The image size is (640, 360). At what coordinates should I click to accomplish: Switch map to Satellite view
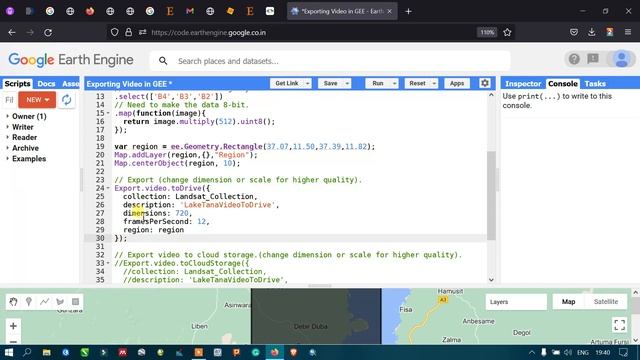coord(606,302)
